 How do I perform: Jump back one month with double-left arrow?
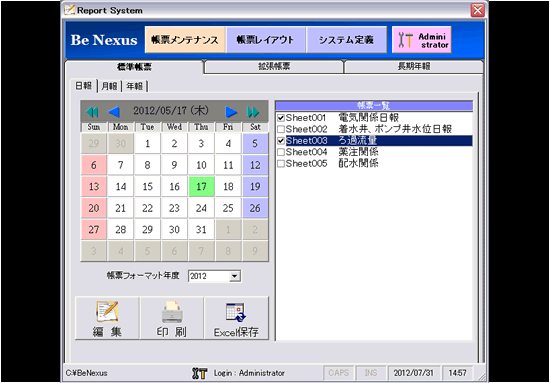92,112
